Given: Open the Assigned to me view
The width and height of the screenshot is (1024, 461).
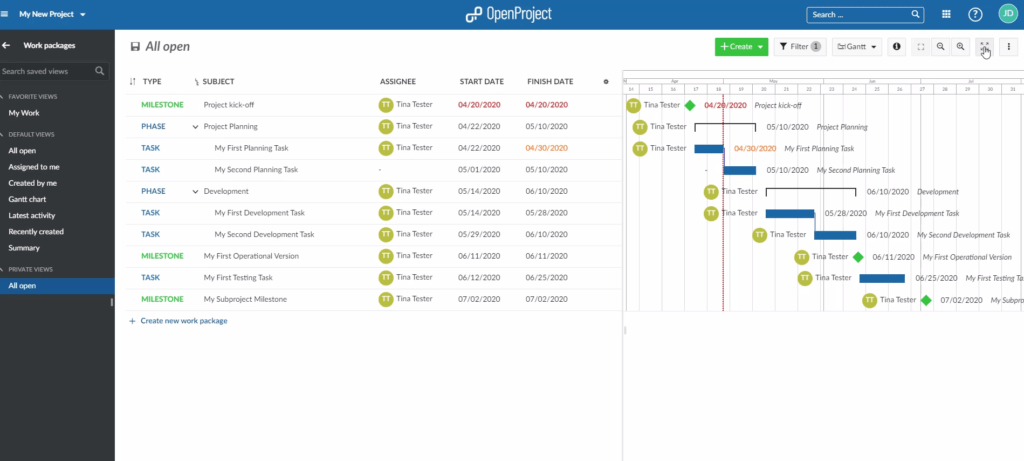Looking at the screenshot, I should pos(33,167).
